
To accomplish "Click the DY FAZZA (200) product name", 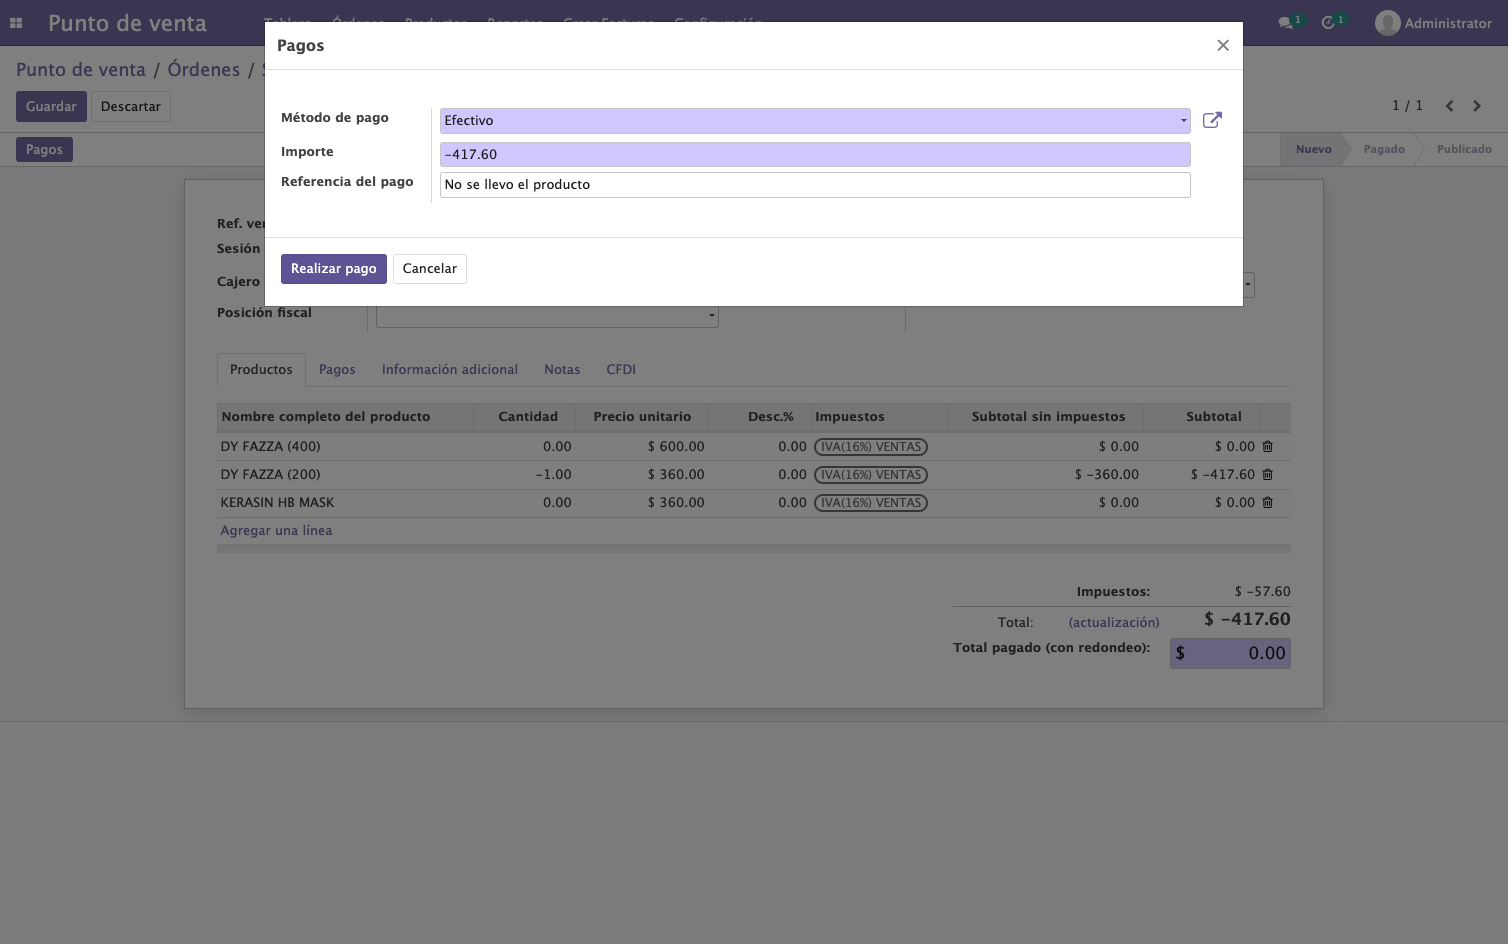I will point(271,475).
